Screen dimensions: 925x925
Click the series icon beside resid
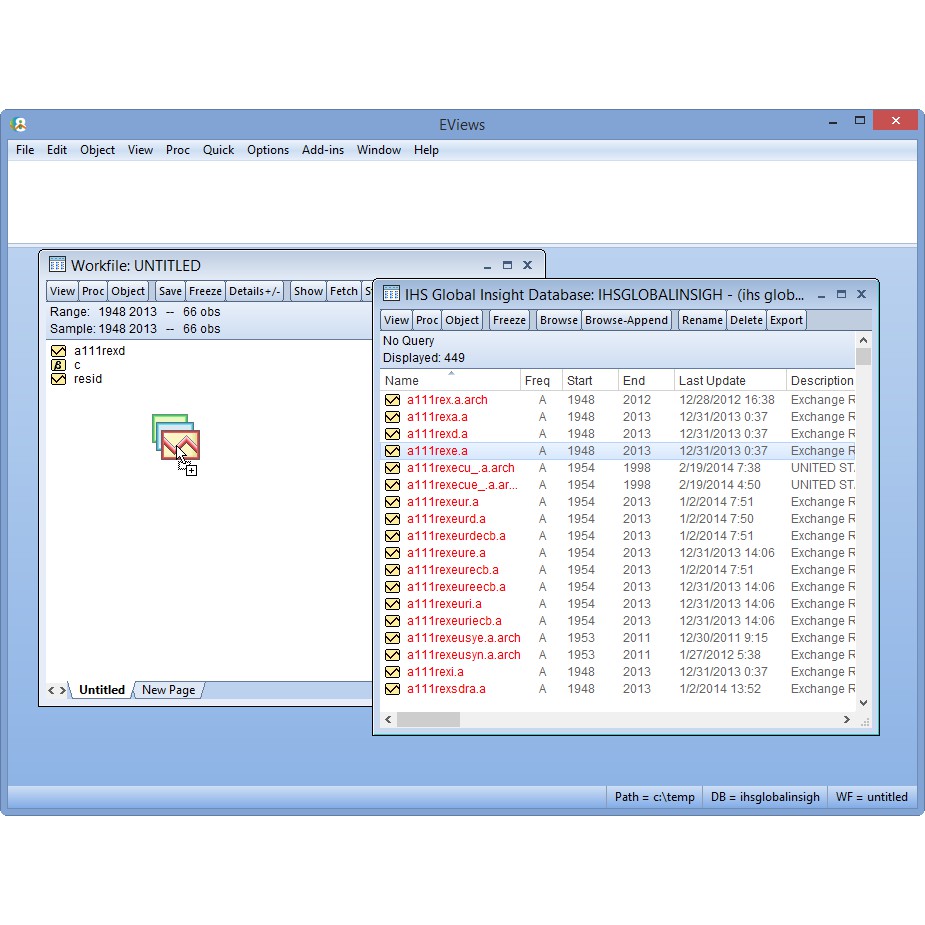[x=58, y=379]
